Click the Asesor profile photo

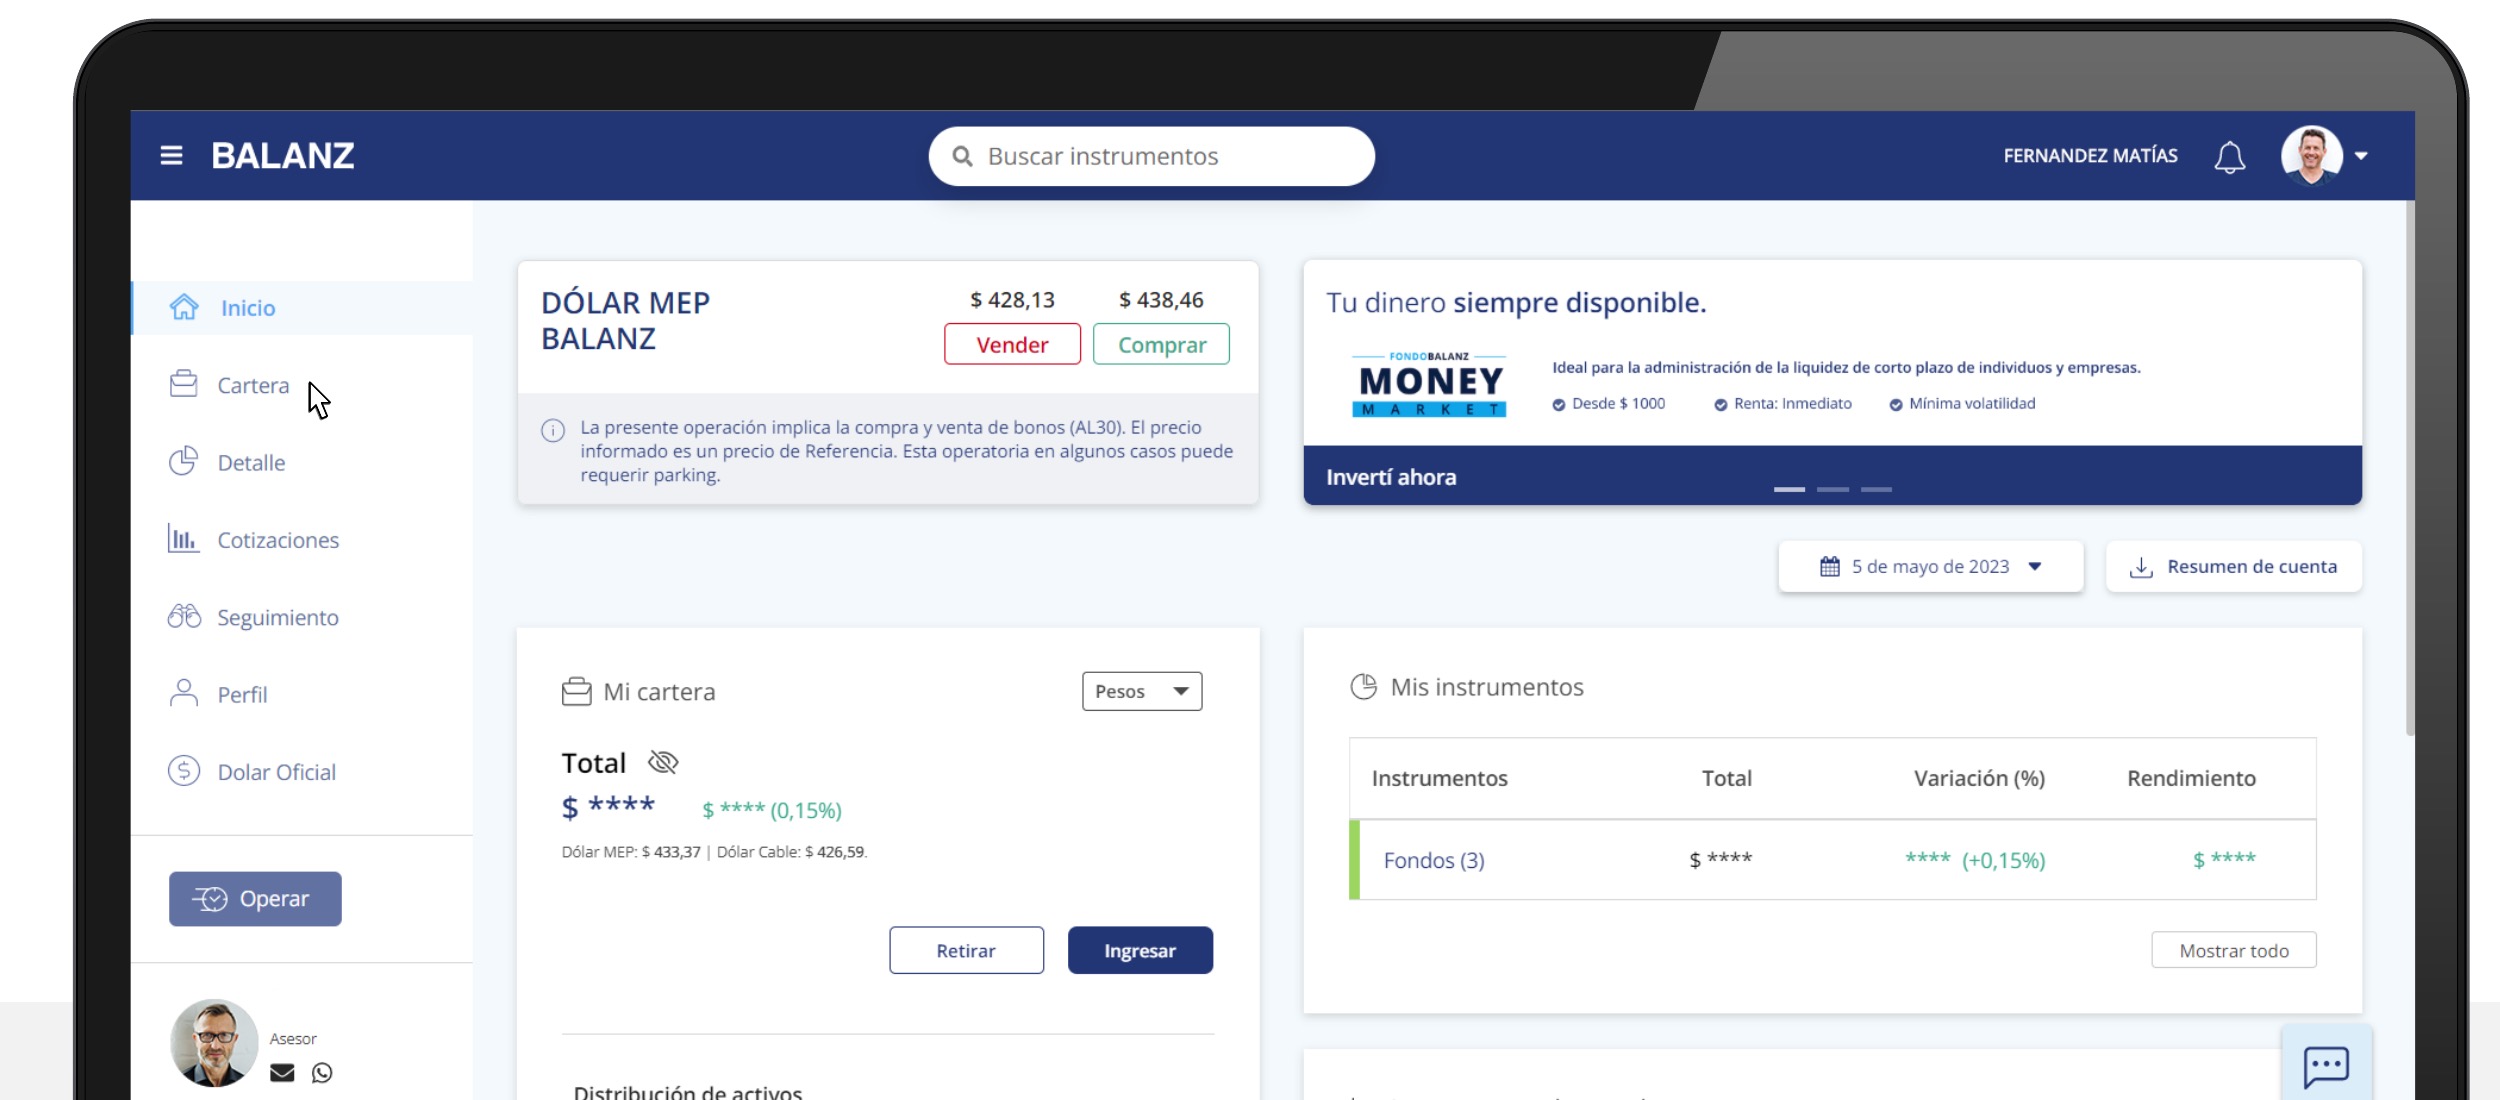coord(214,1043)
